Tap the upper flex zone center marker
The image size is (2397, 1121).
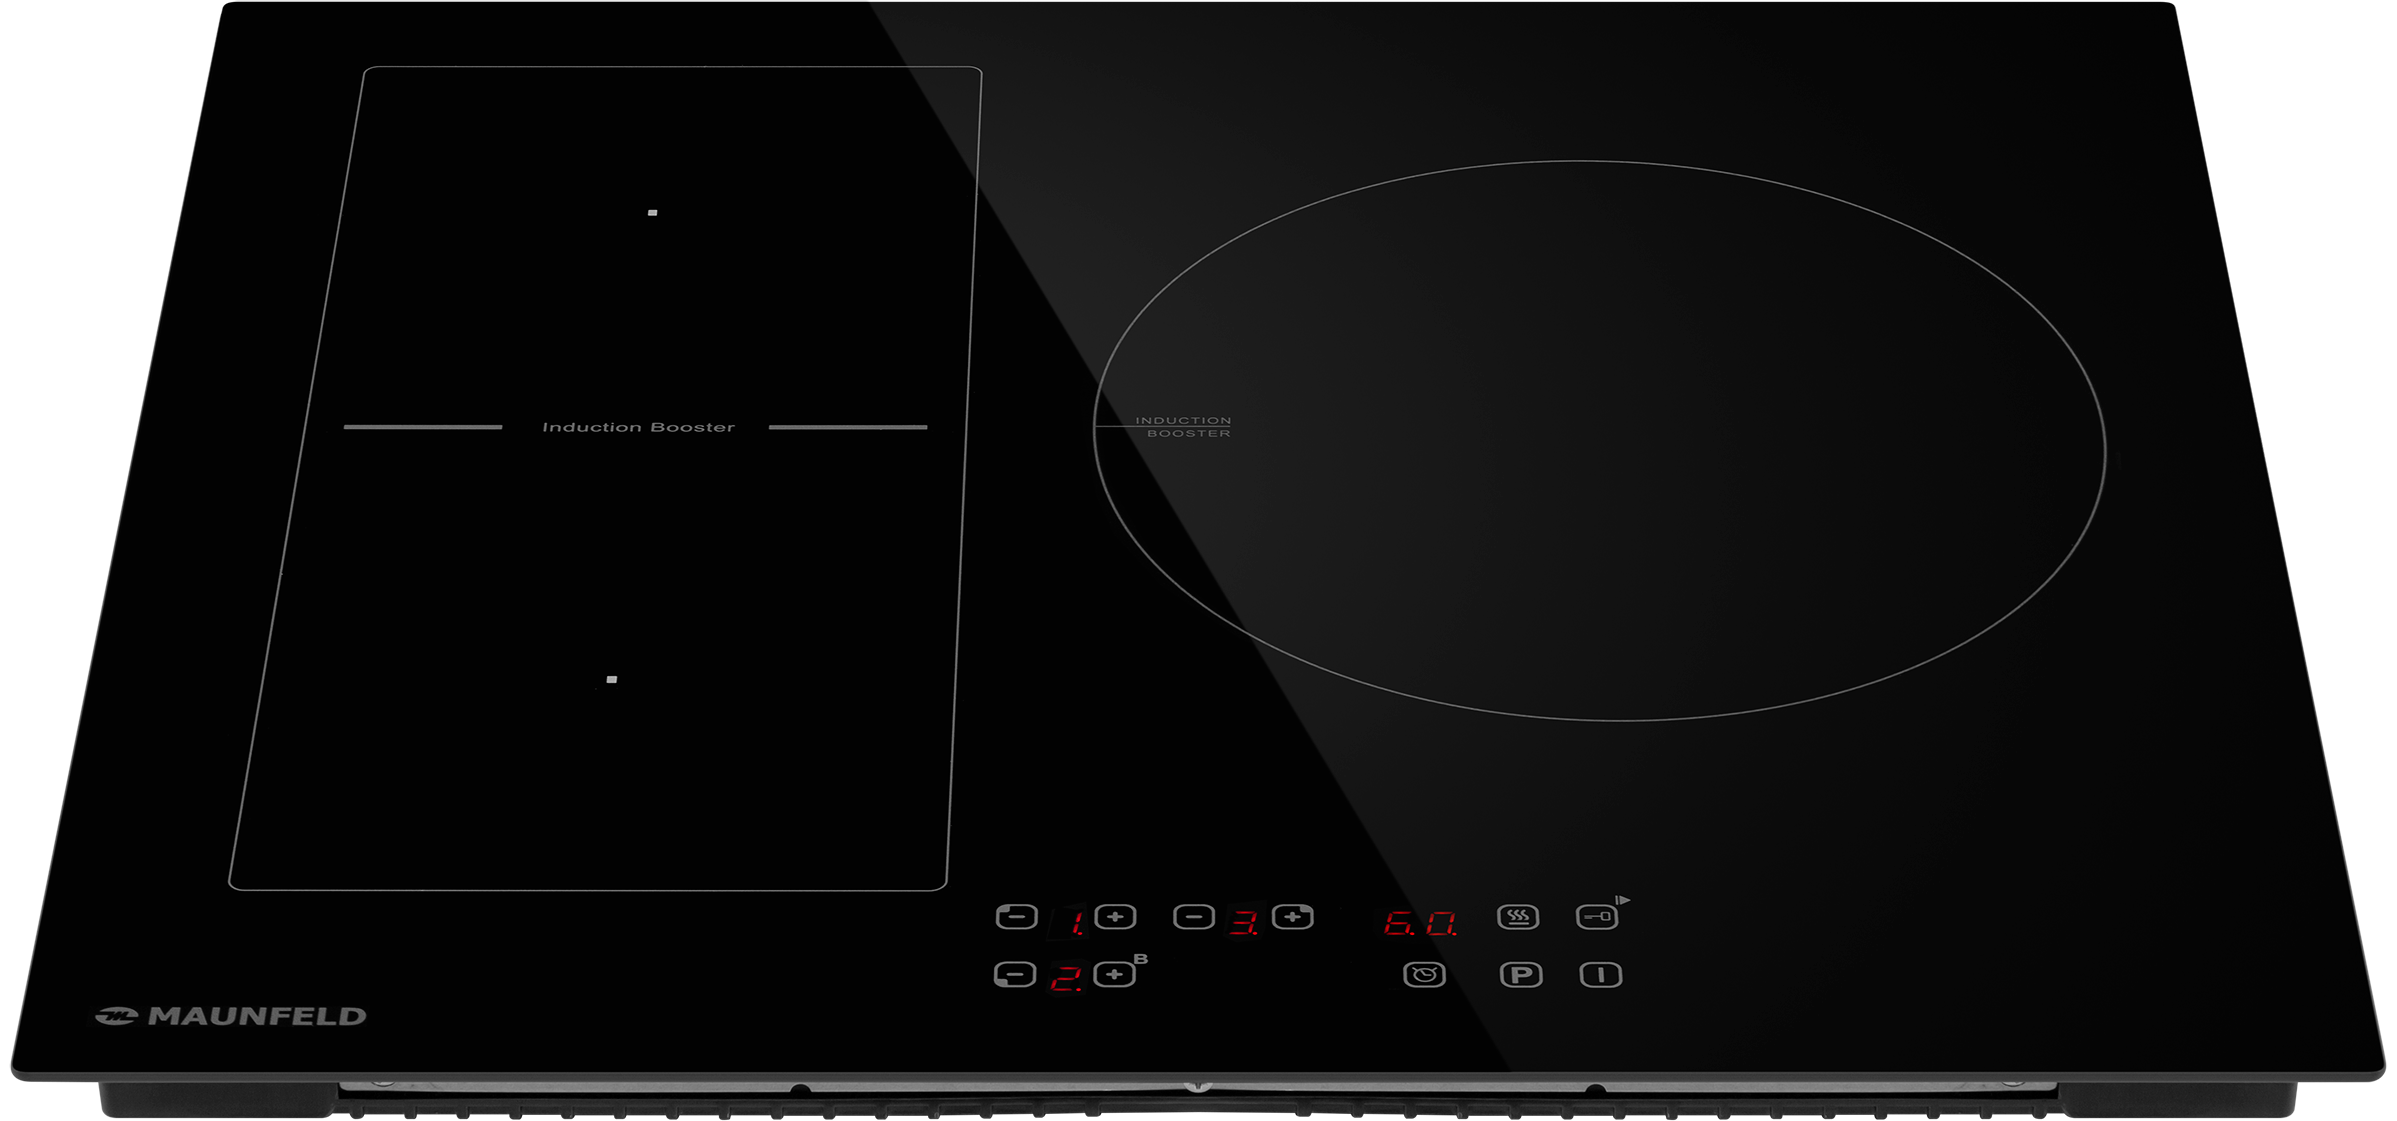point(652,213)
